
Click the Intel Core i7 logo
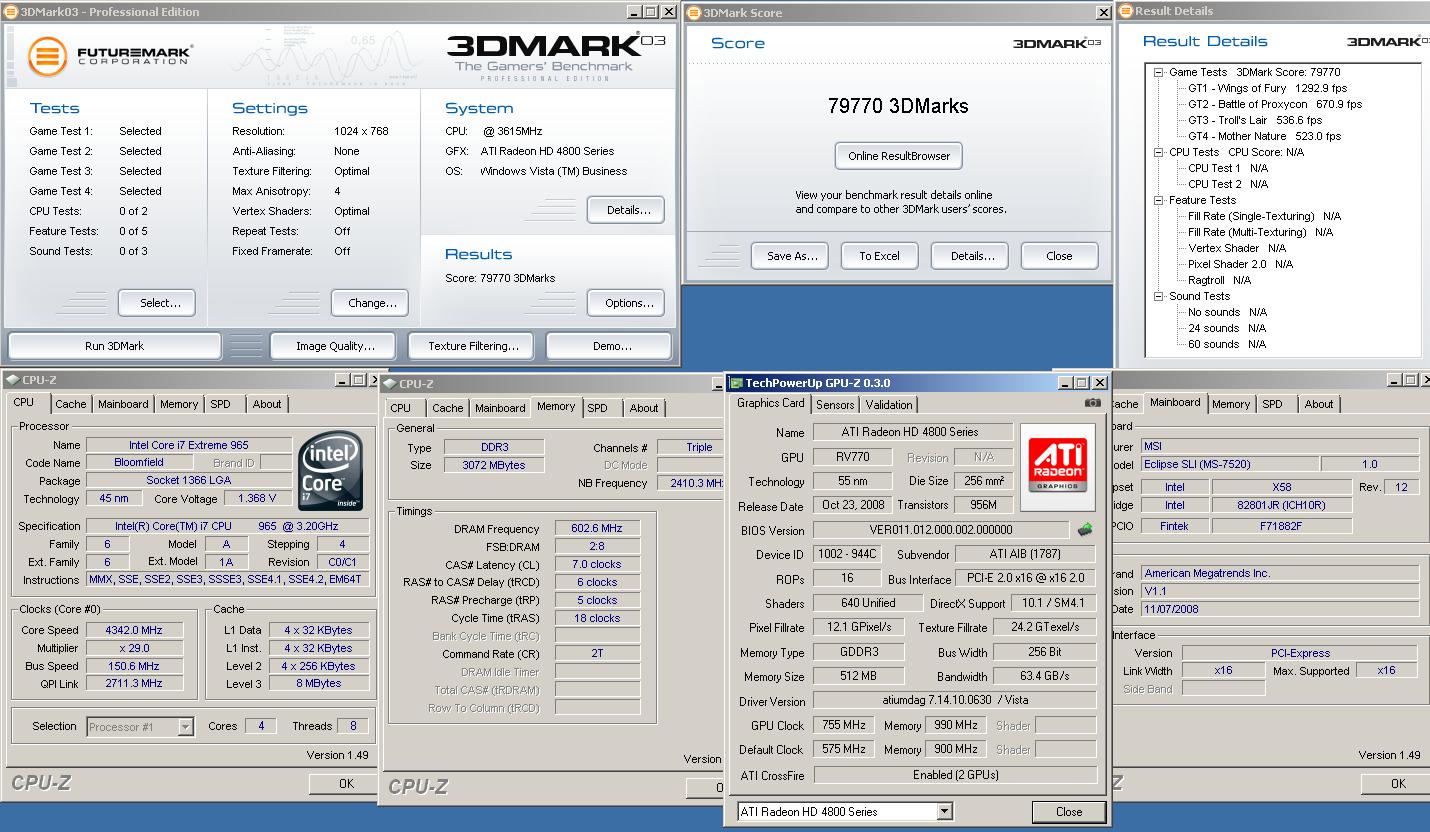331,470
